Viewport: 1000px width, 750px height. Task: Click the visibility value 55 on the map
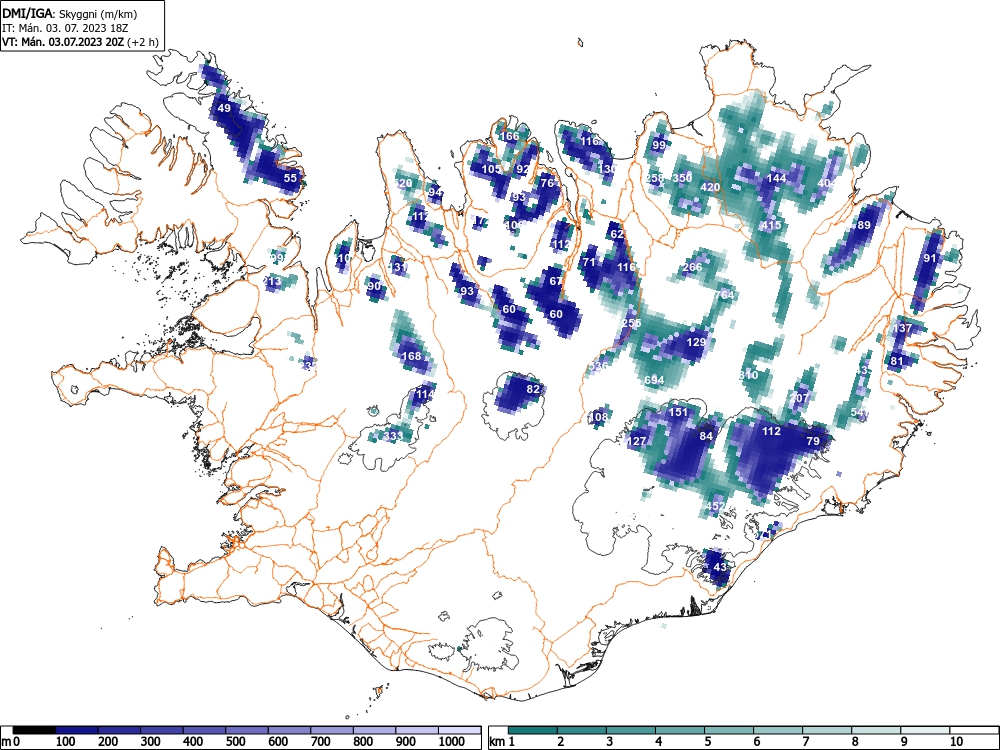coord(290,178)
